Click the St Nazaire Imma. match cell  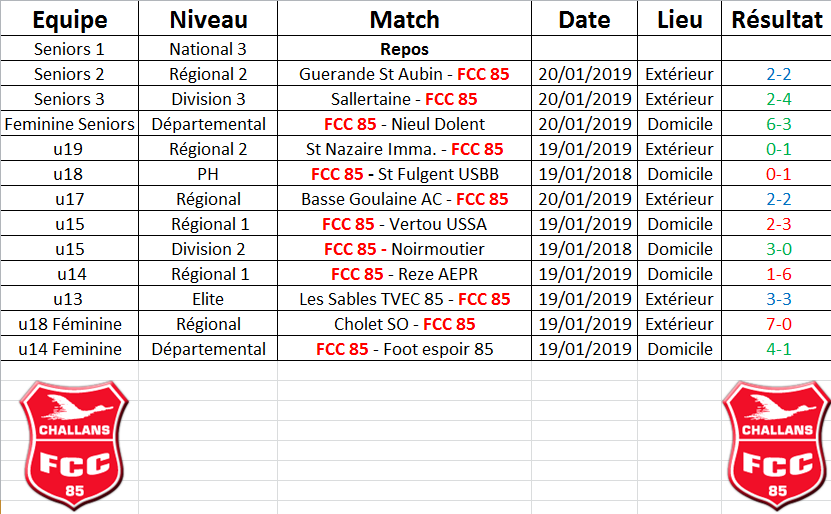(x=404, y=149)
